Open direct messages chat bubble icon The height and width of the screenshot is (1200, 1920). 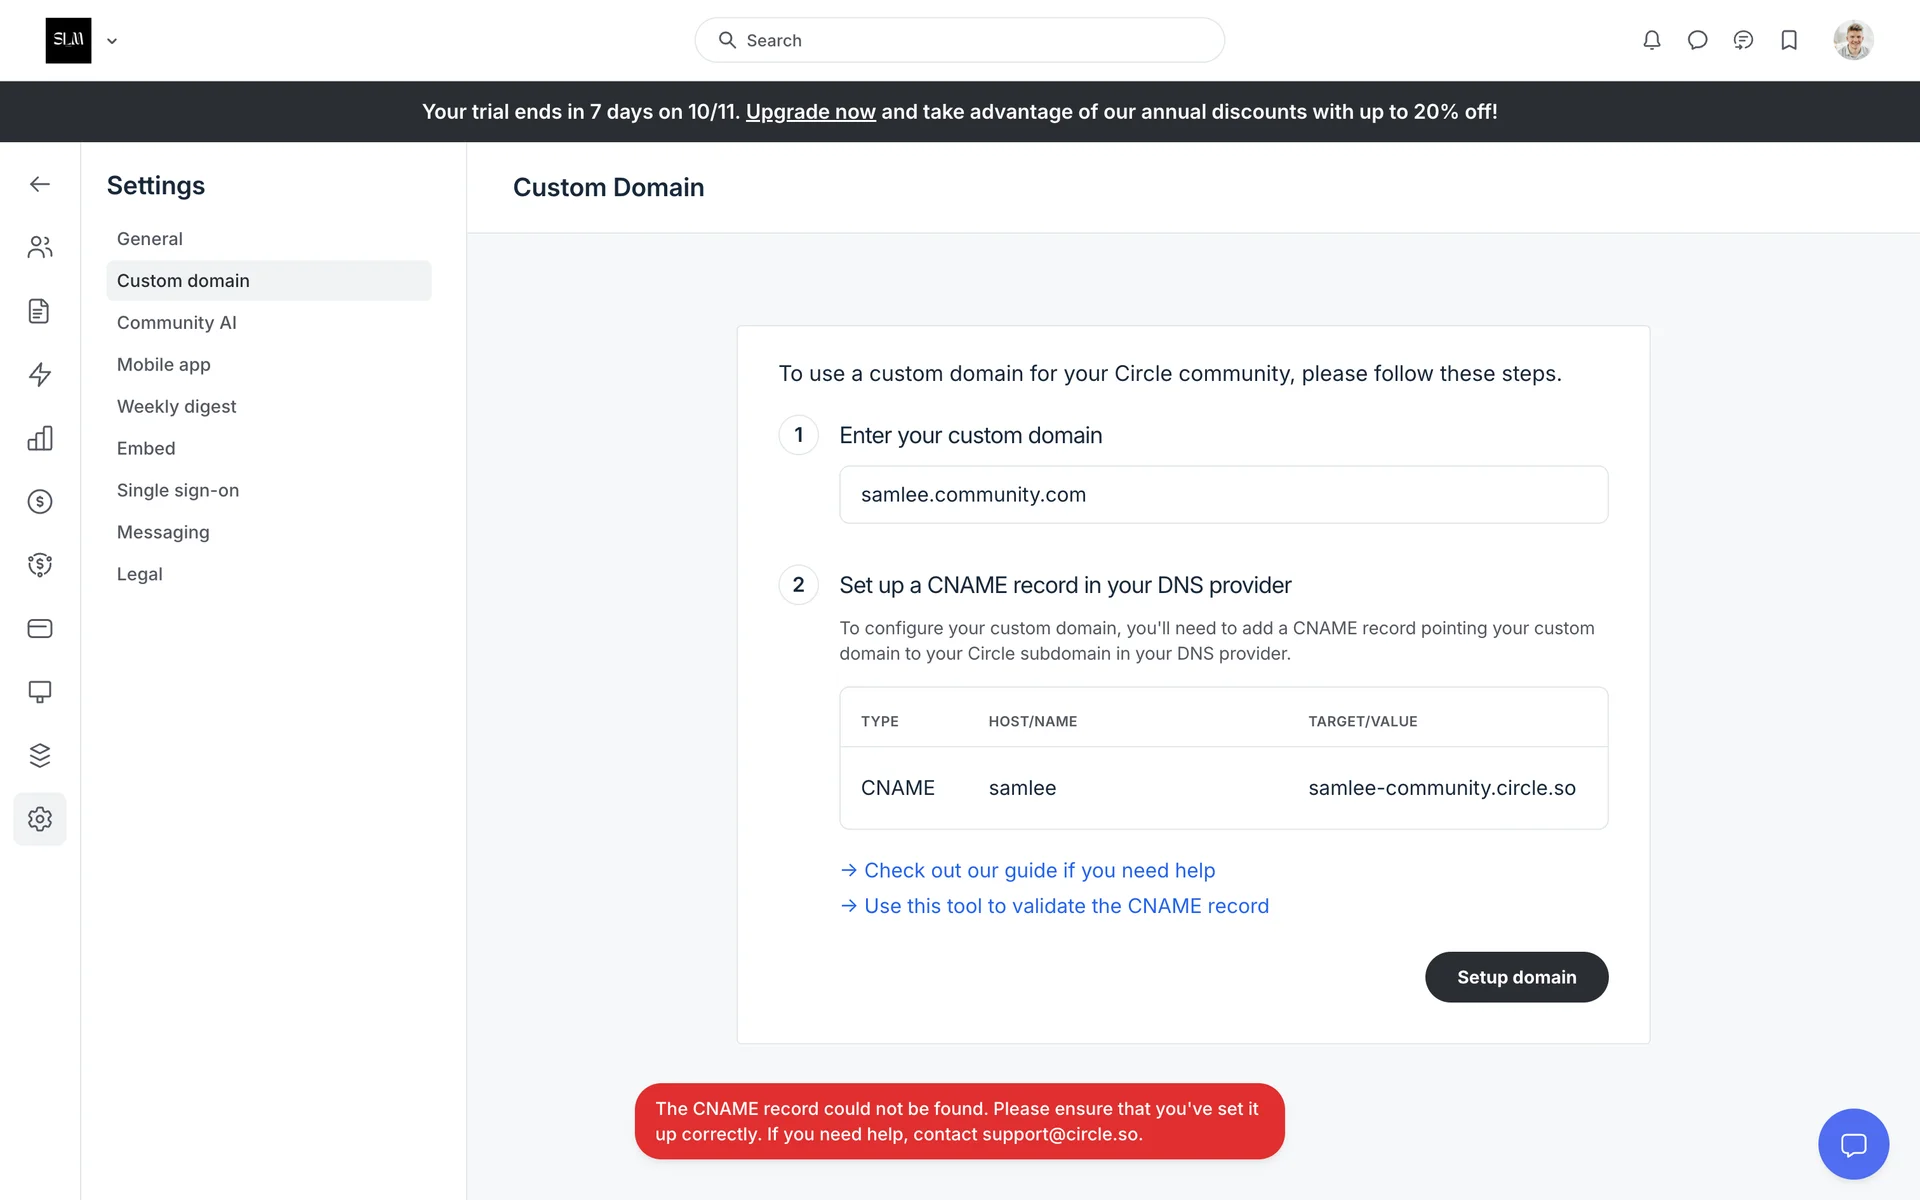click(1697, 40)
